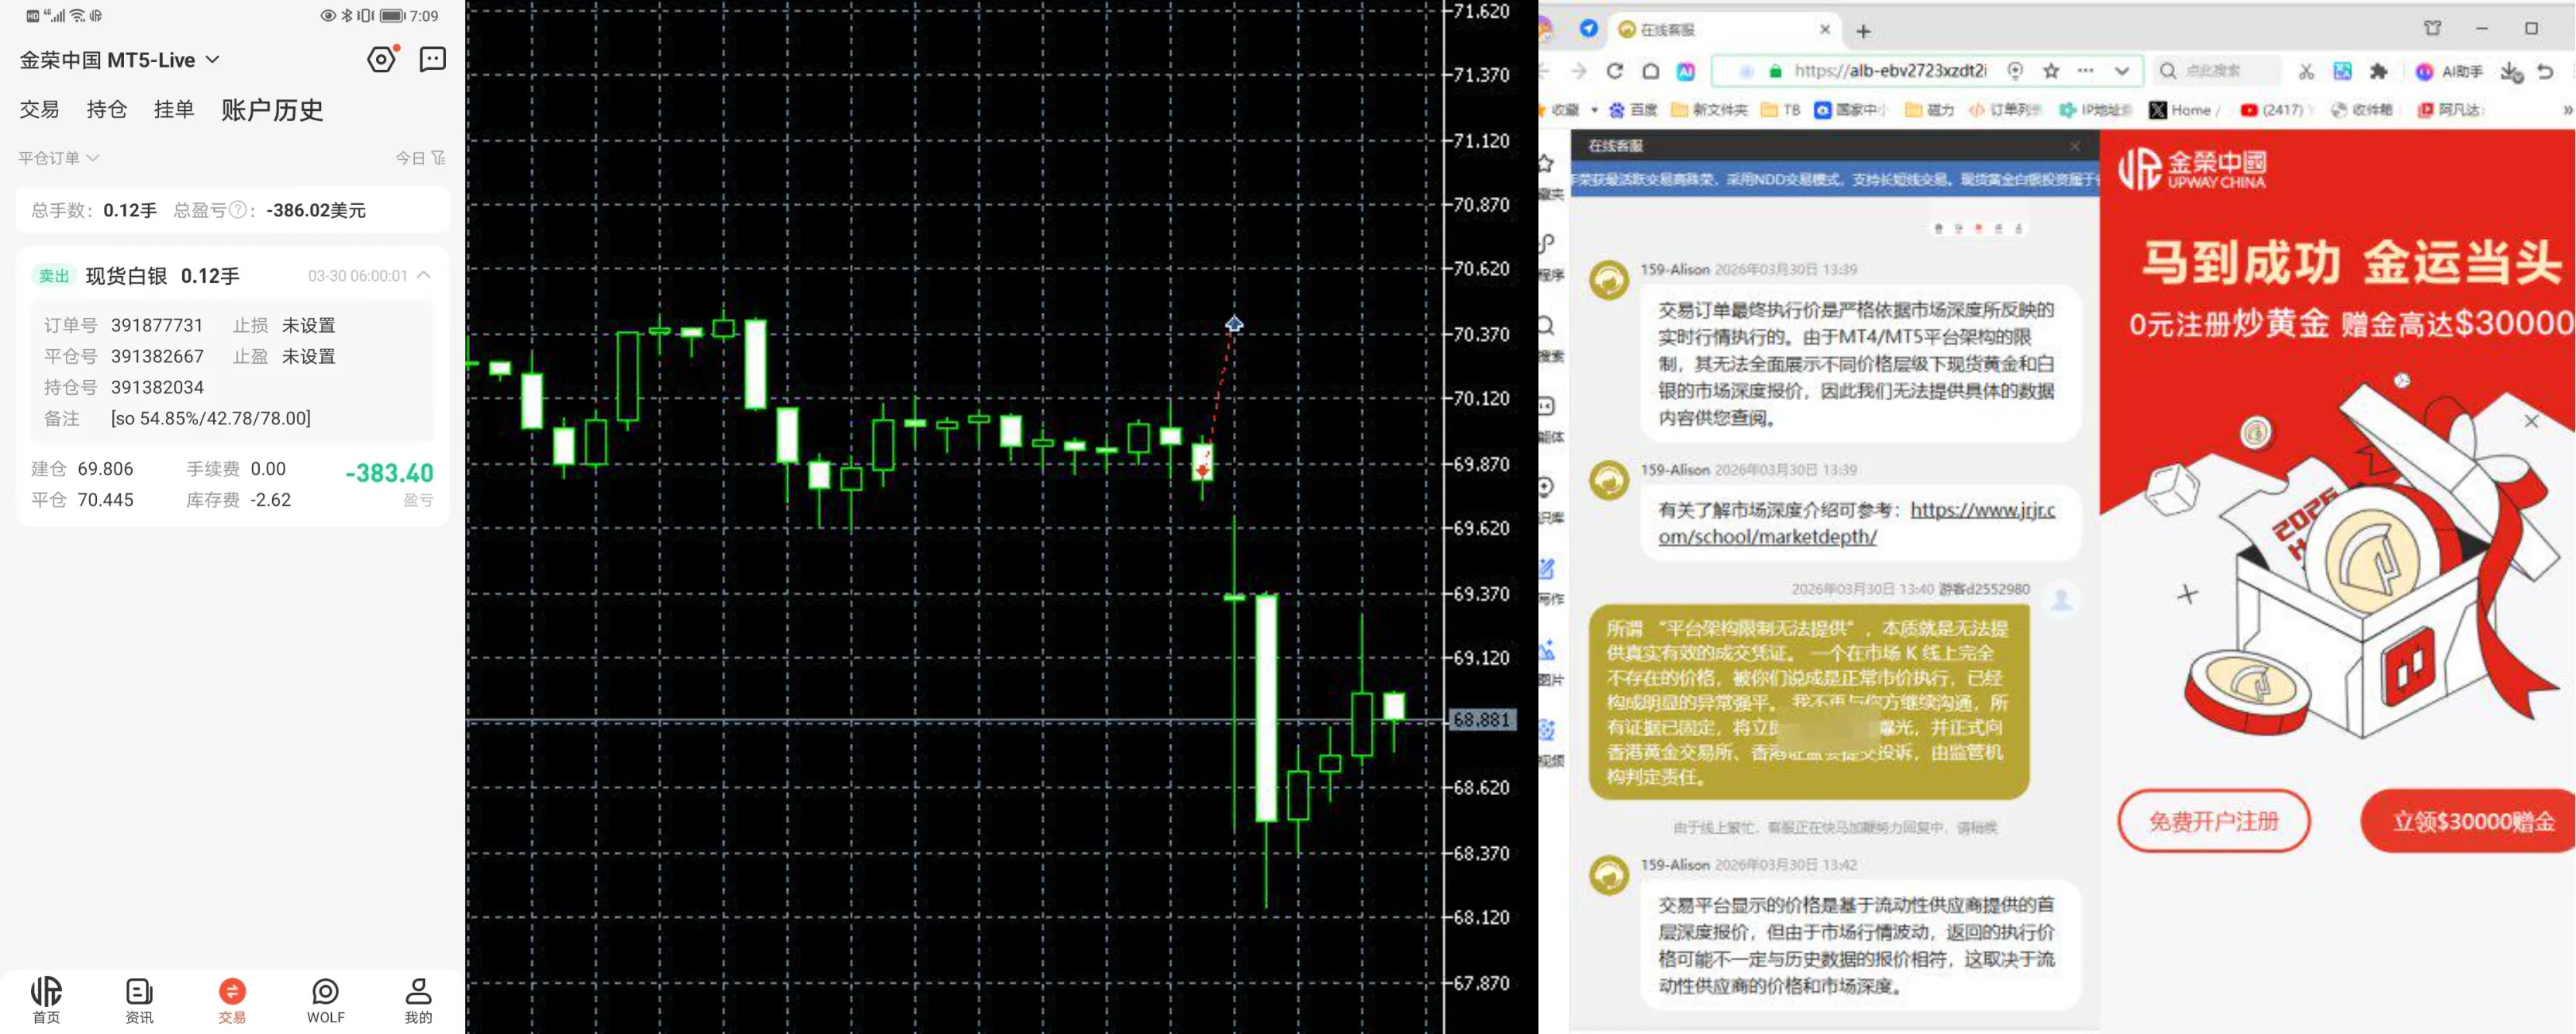Expand the address bar dropdown chevron
Viewport: 2576px width, 1034px height.
coord(2121,71)
